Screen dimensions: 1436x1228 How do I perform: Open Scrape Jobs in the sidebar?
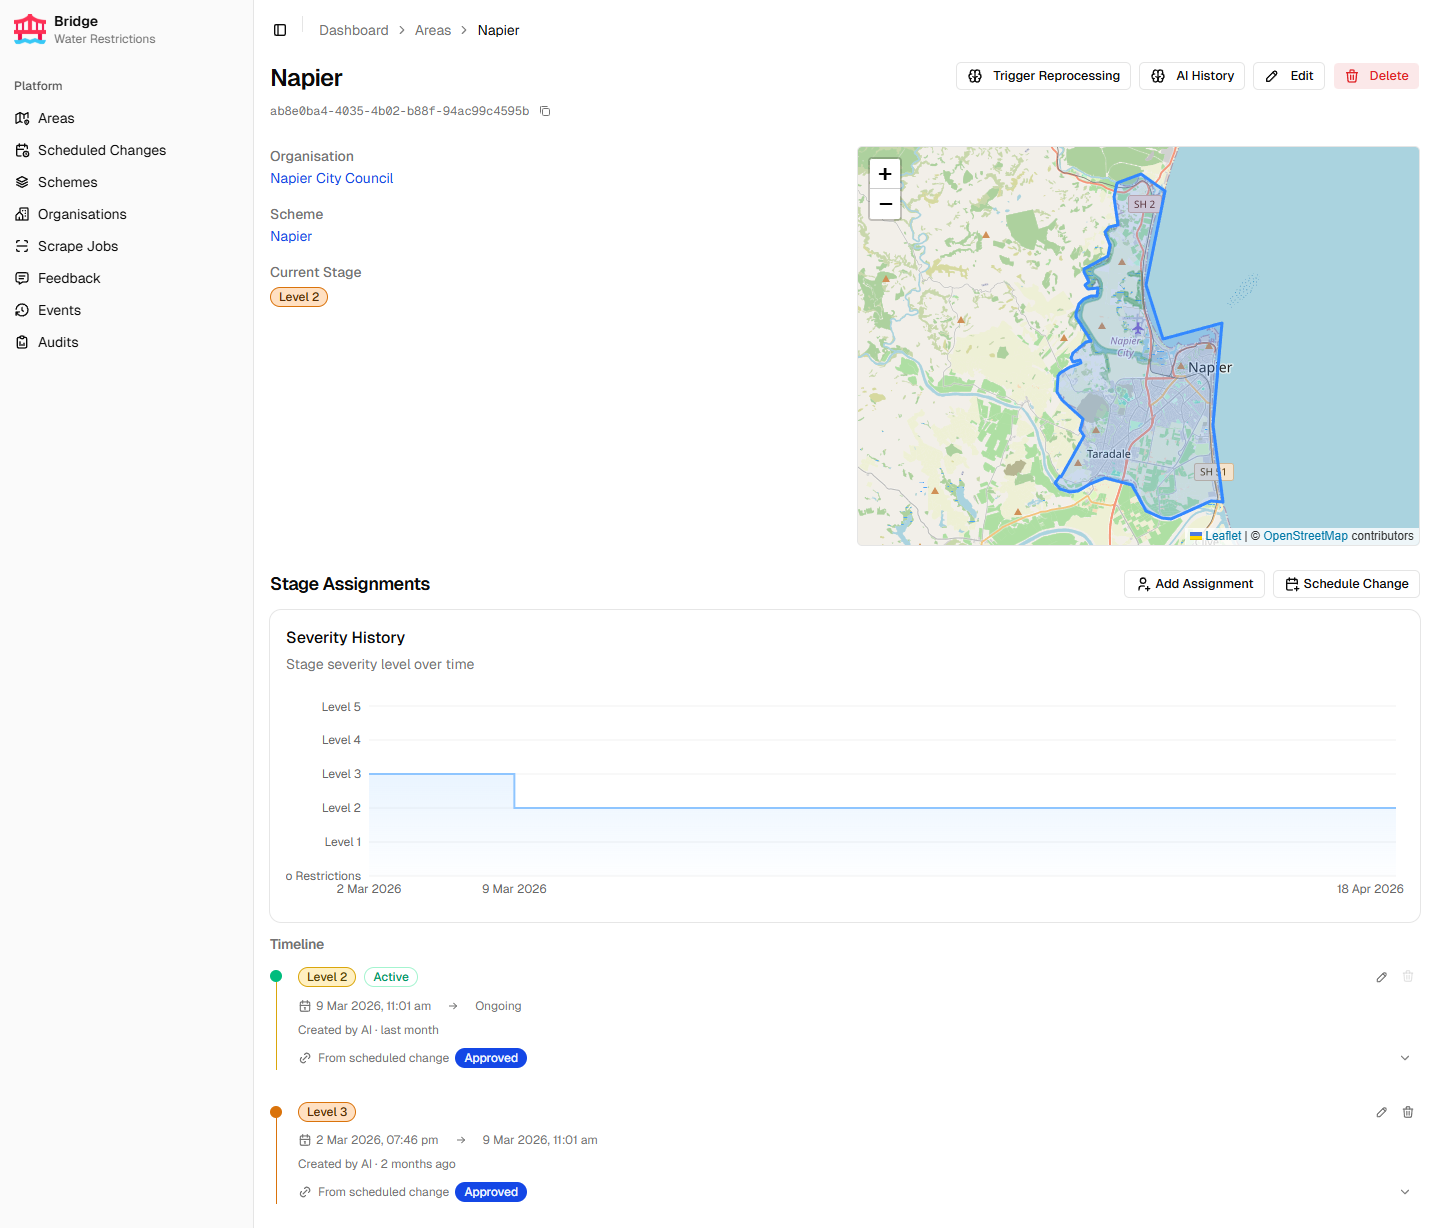(77, 246)
